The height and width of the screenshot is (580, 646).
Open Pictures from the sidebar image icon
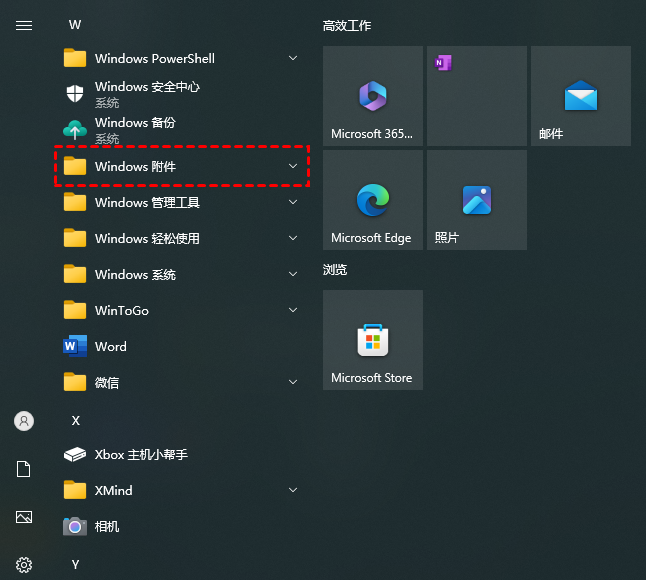24,517
